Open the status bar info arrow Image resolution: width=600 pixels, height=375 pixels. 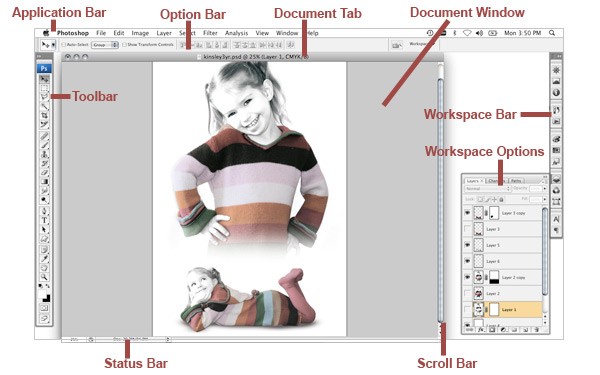[168, 339]
